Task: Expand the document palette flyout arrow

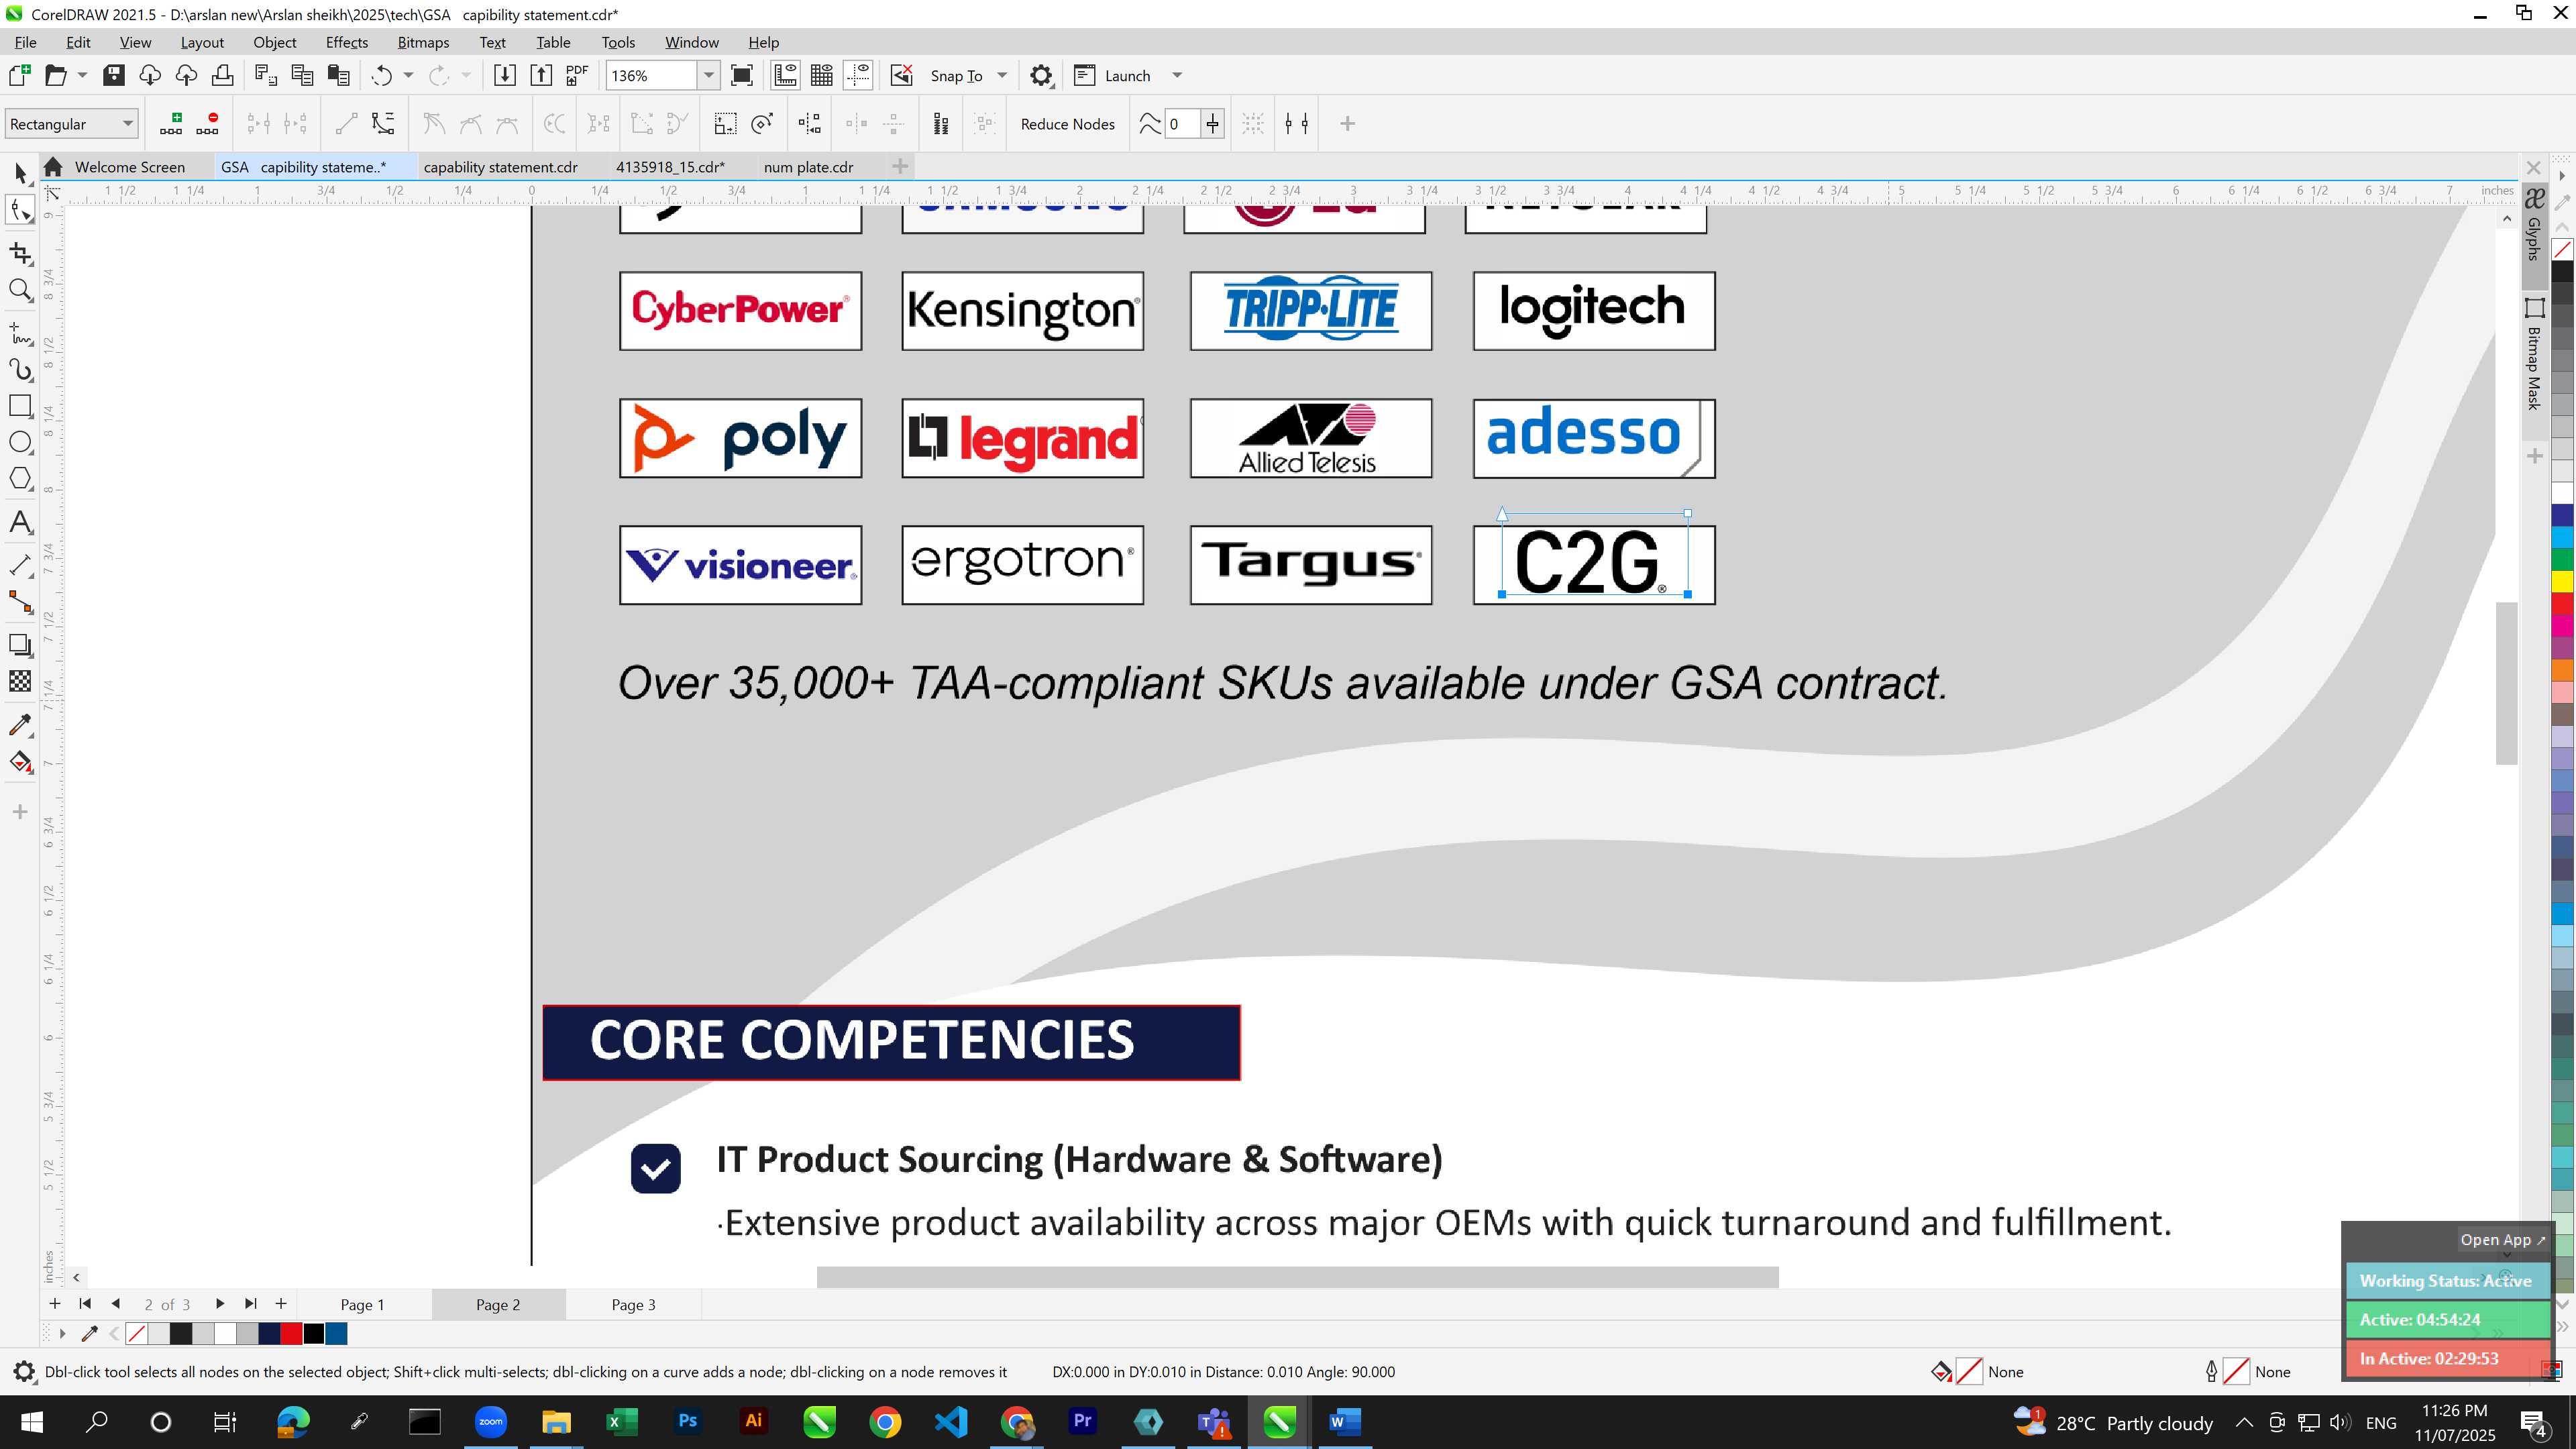Action: 62,1333
